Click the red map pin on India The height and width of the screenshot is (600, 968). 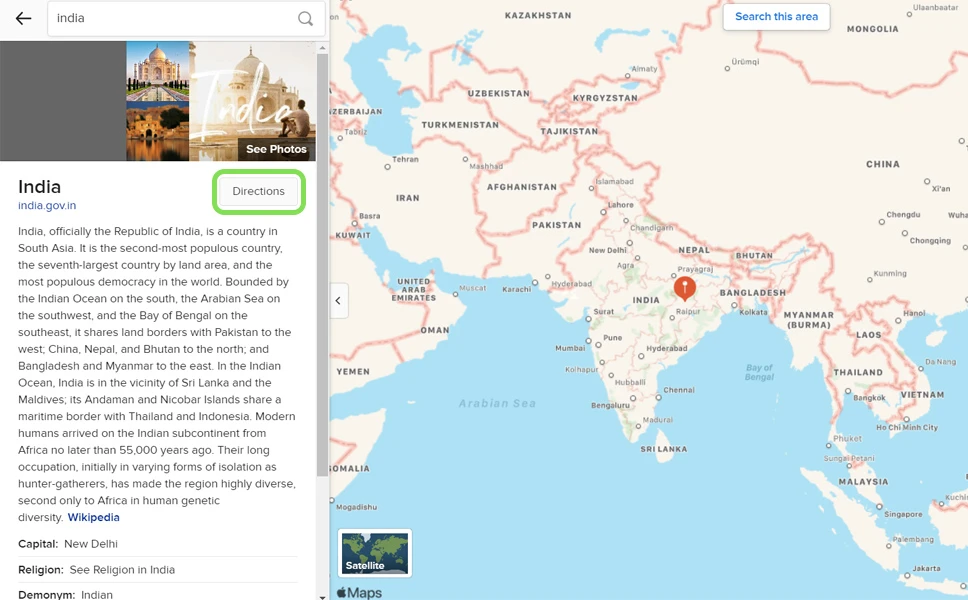pos(684,288)
